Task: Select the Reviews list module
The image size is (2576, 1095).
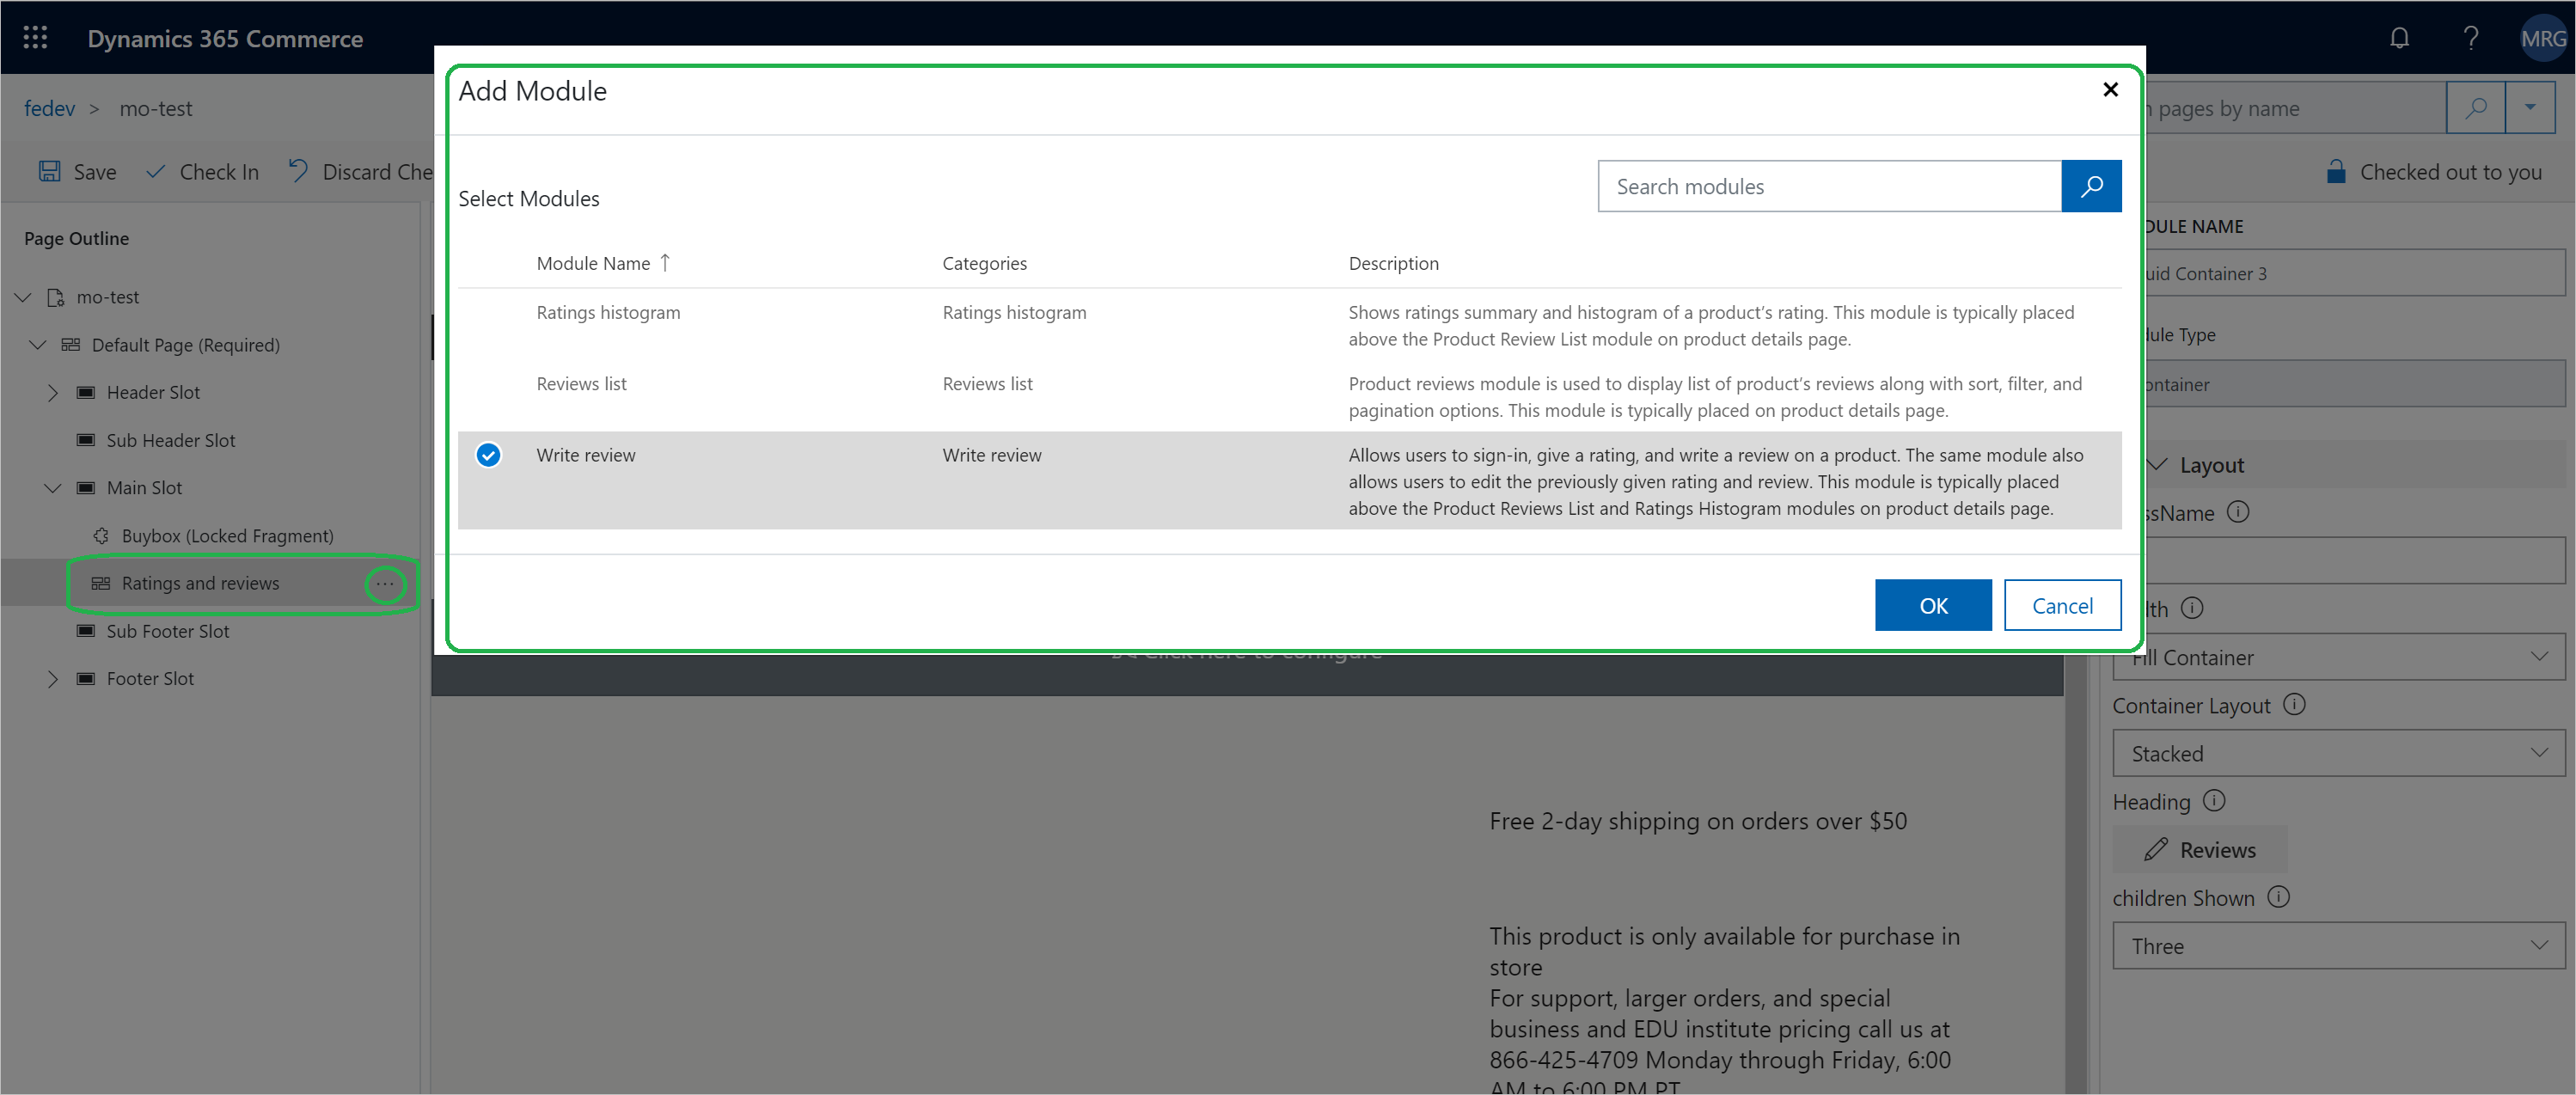Action: click(x=582, y=382)
